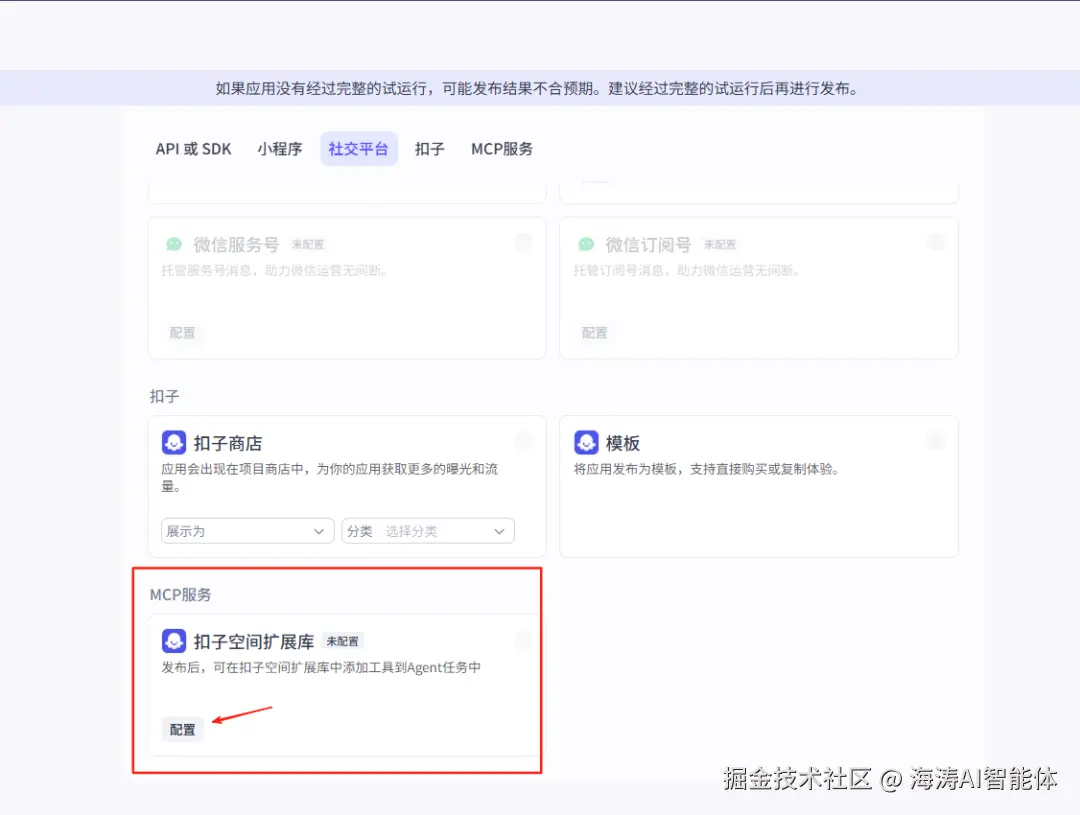Click 配置 under 微信订阅号
The width and height of the screenshot is (1080, 815).
(594, 333)
